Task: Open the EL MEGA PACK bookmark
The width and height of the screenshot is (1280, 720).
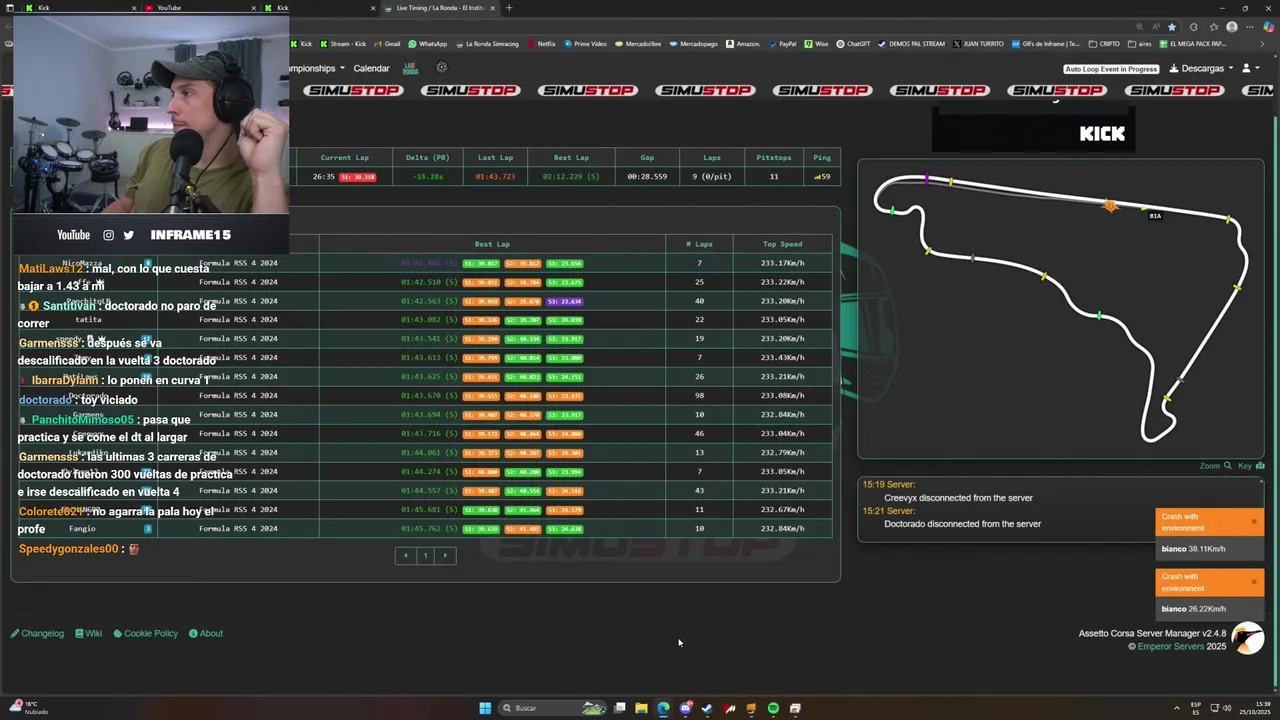Action: click(1193, 44)
